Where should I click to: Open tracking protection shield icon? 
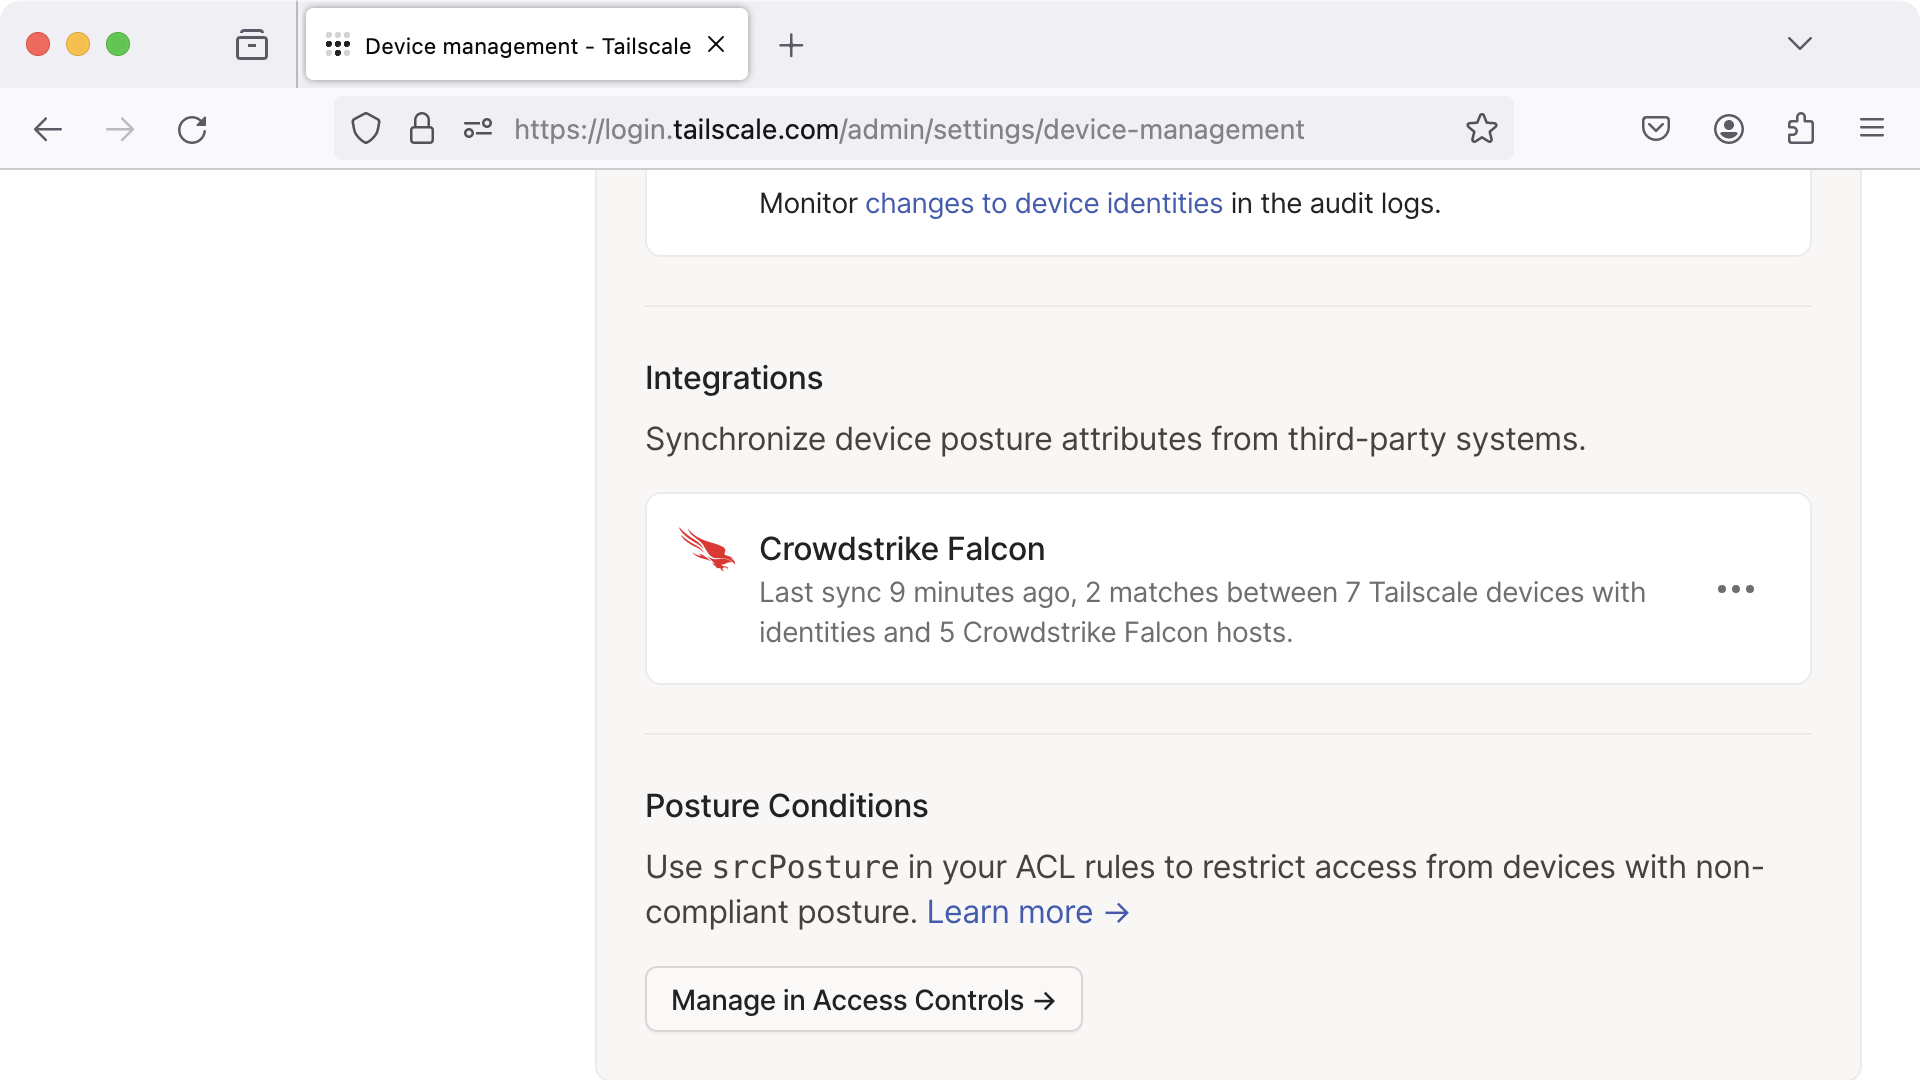coord(366,129)
